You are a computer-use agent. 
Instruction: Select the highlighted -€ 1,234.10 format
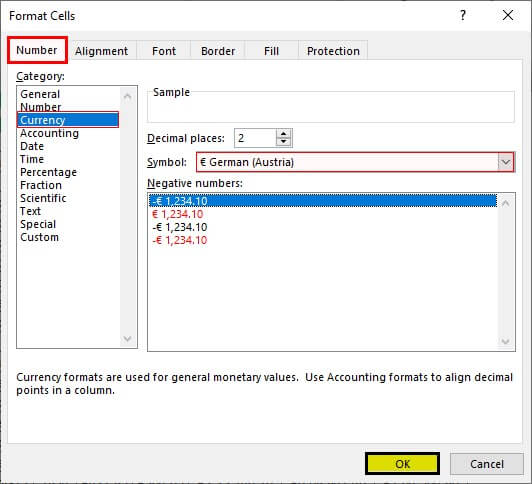(x=323, y=201)
